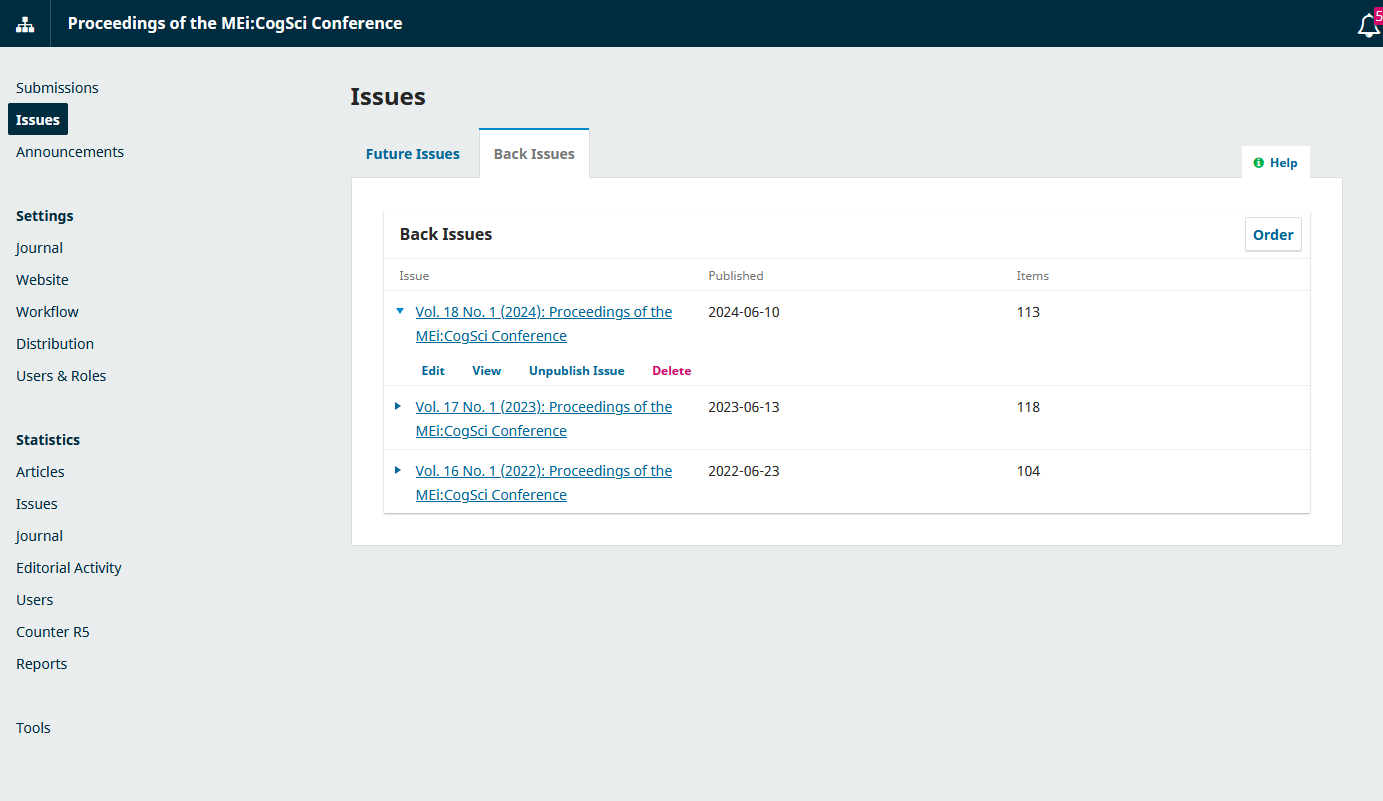The height and width of the screenshot is (801, 1383).
Task: Click the Settings section heading
Action: (x=45, y=216)
